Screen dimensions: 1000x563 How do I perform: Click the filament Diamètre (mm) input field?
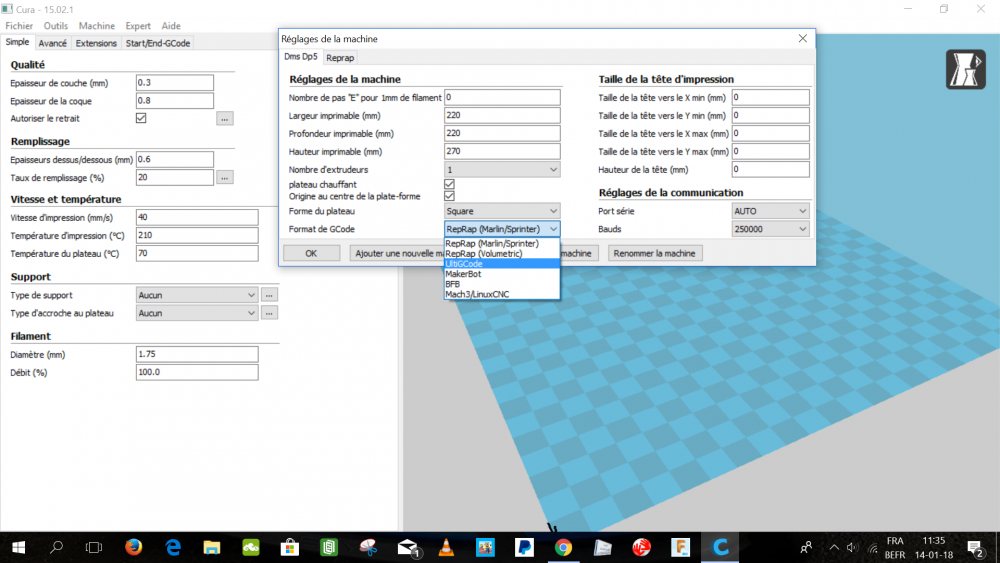(197, 354)
